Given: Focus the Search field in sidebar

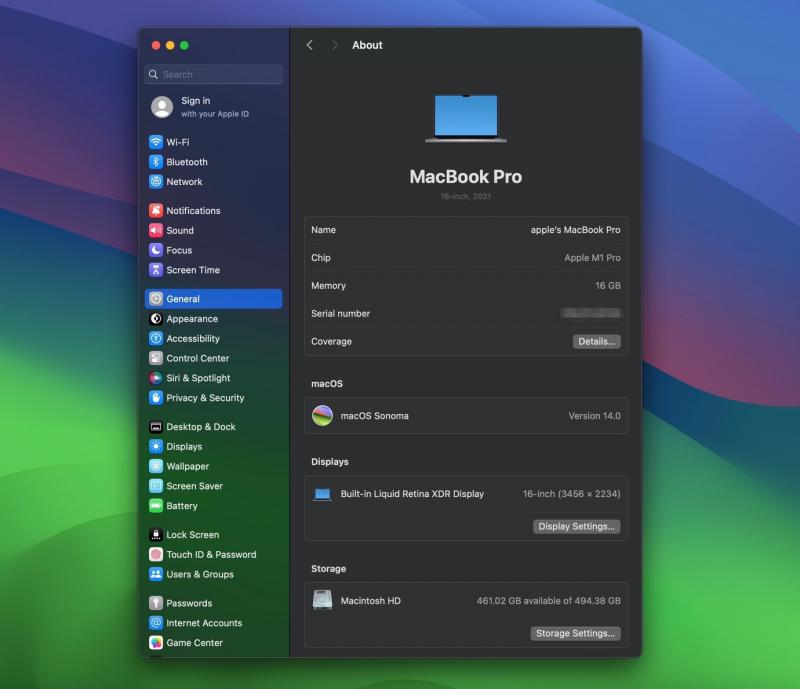Looking at the screenshot, I should (x=214, y=74).
